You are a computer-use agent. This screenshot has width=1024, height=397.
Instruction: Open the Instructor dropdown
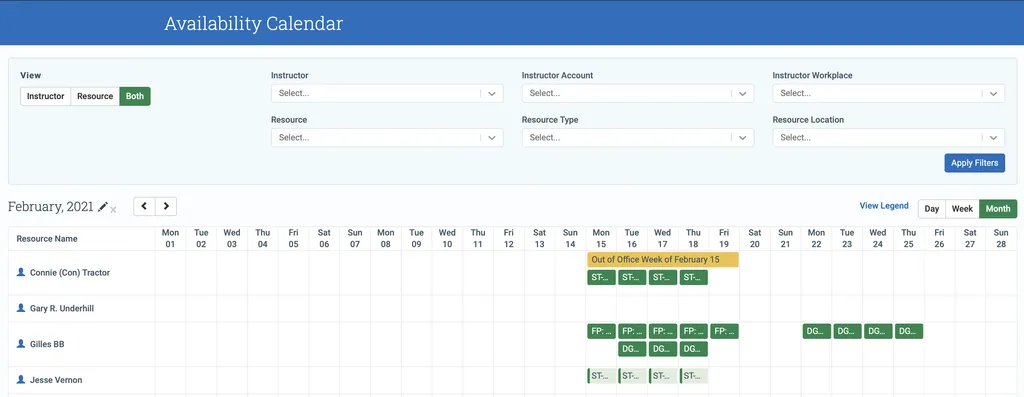tap(387, 93)
